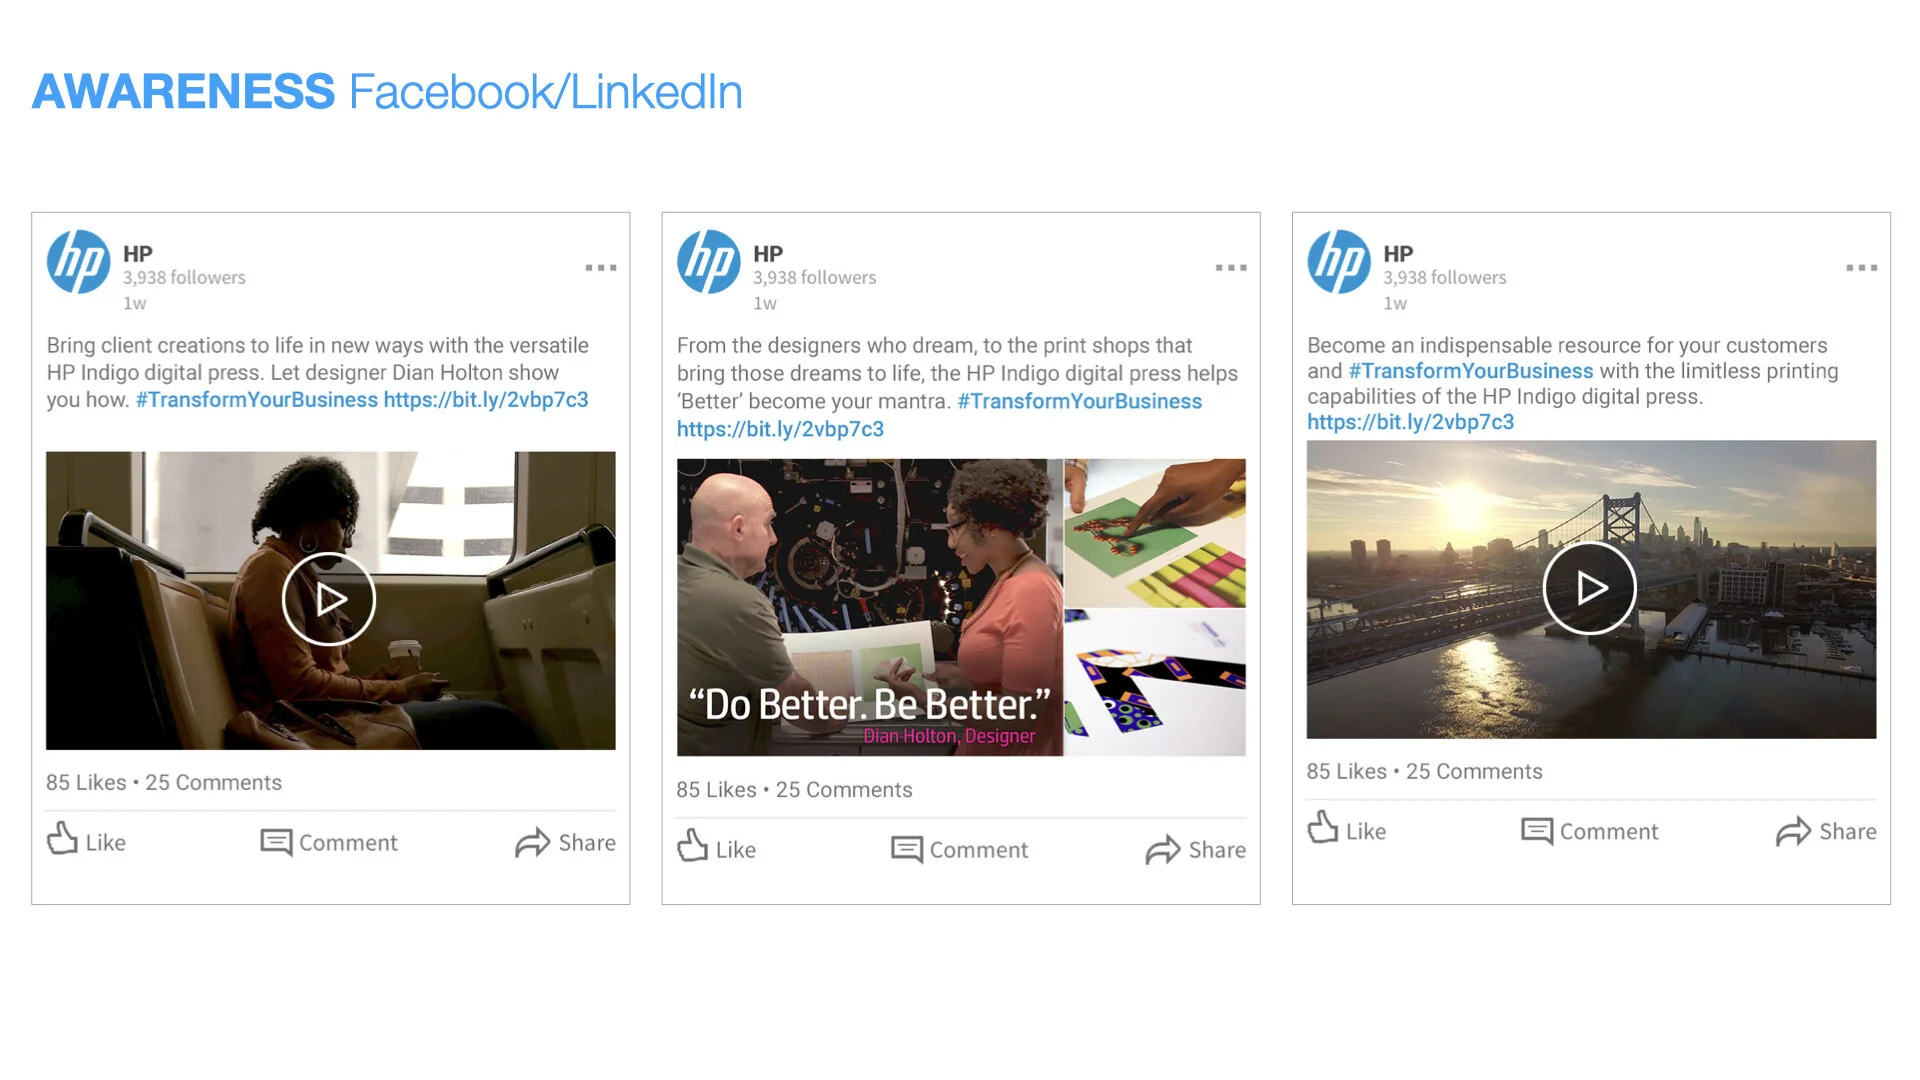Open bit.ly link in third post
Viewport: 1920px width, 1080px height.
point(1410,422)
